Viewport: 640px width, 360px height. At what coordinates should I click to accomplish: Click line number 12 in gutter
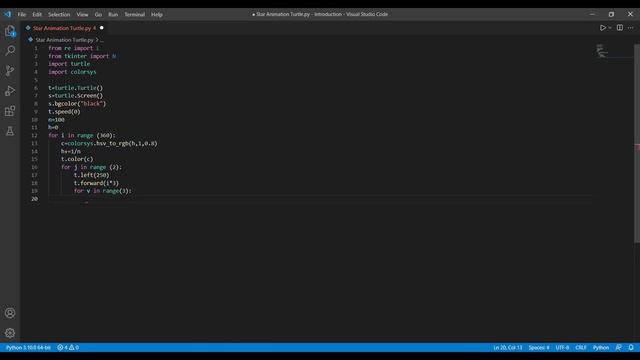(34, 136)
